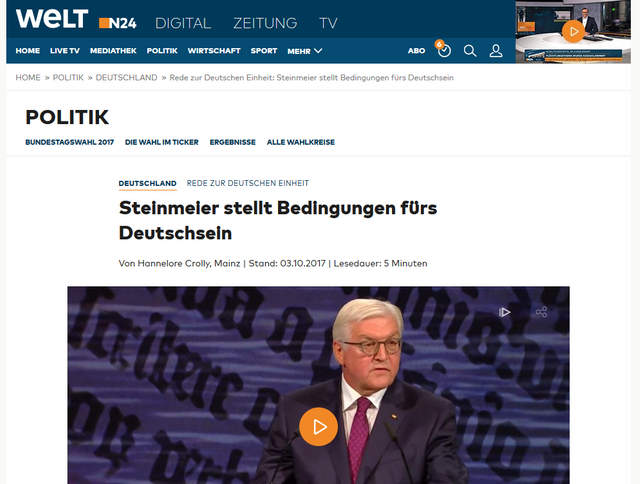
Task: Expand the MEHR dropdown menu
Action: pos(304,51)
